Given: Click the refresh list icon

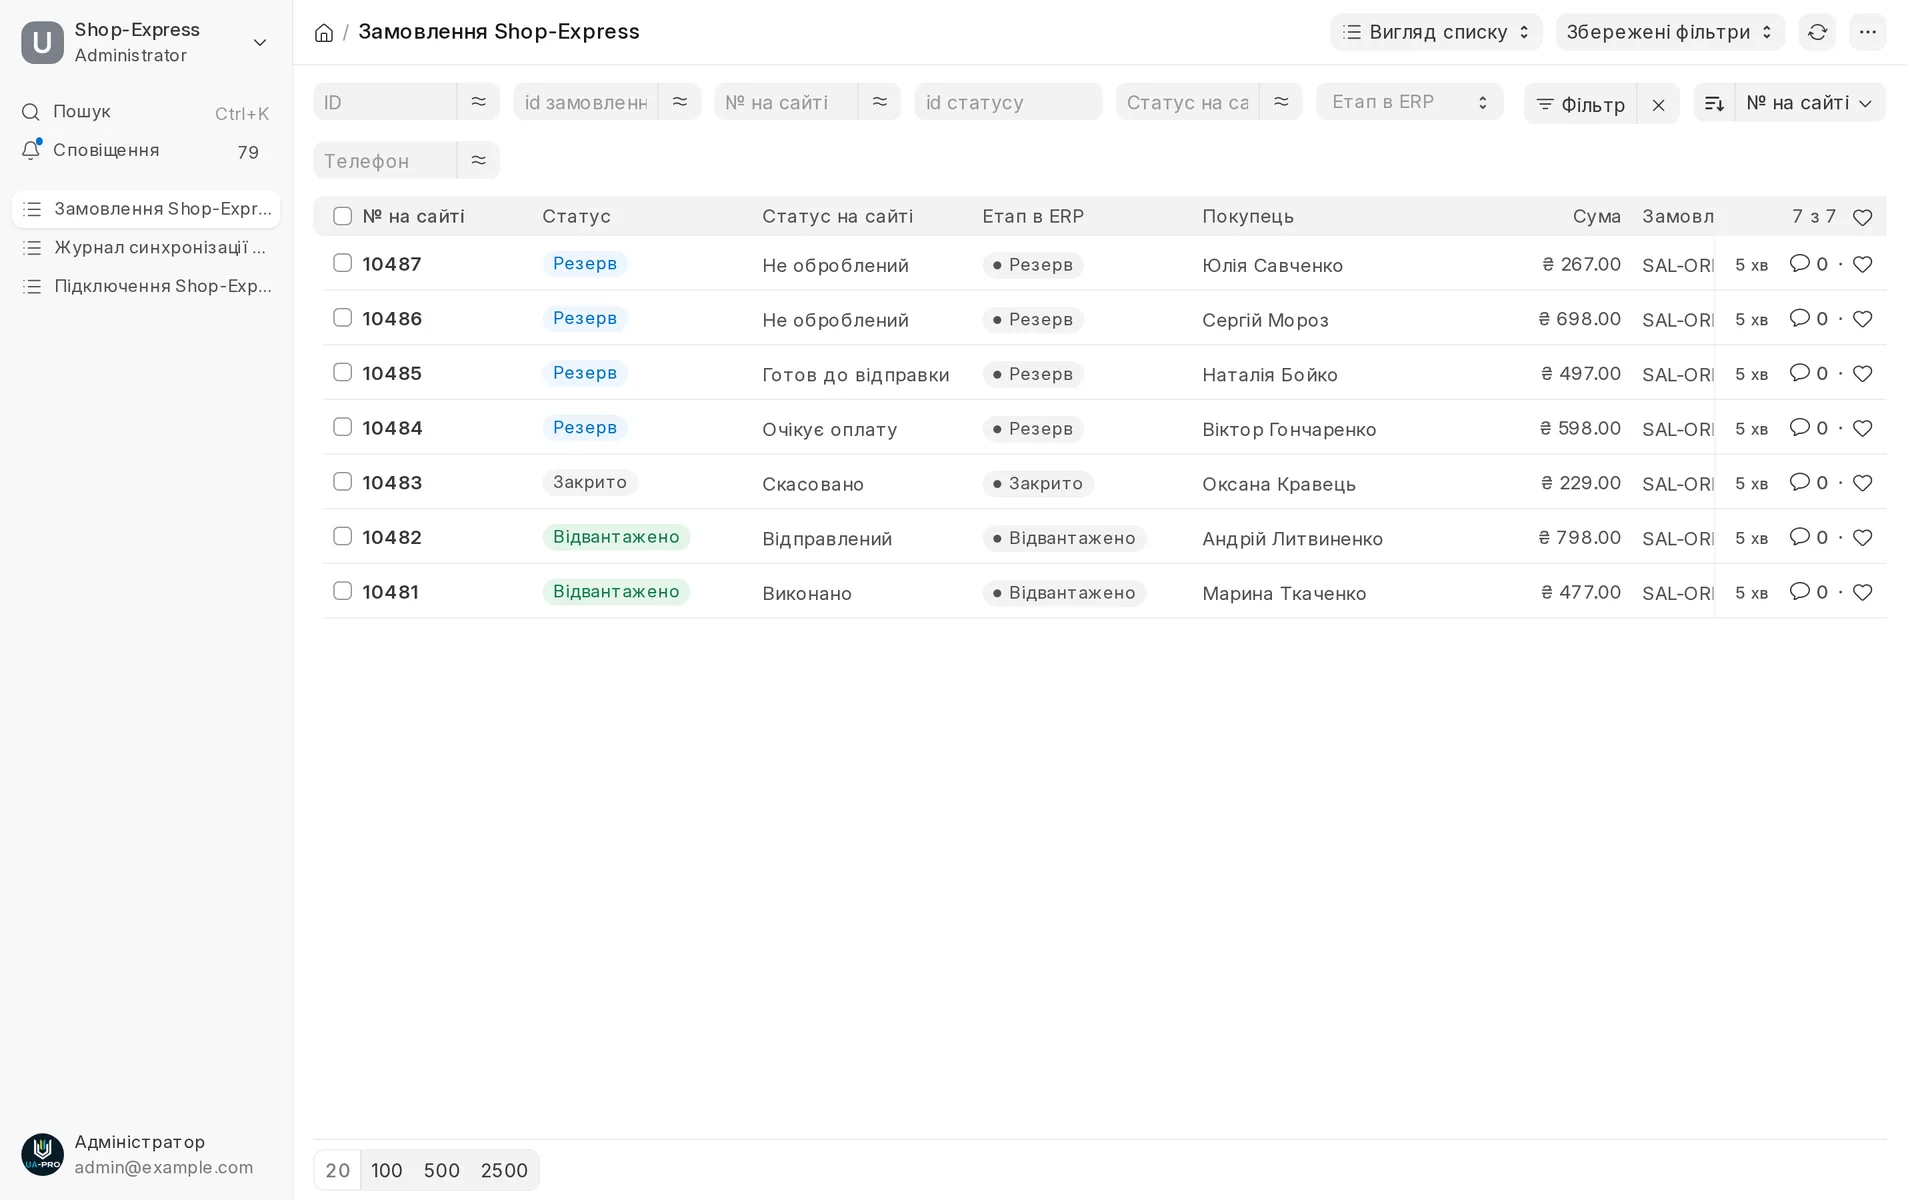Looking at the screenshot, I should point(1817,32).
